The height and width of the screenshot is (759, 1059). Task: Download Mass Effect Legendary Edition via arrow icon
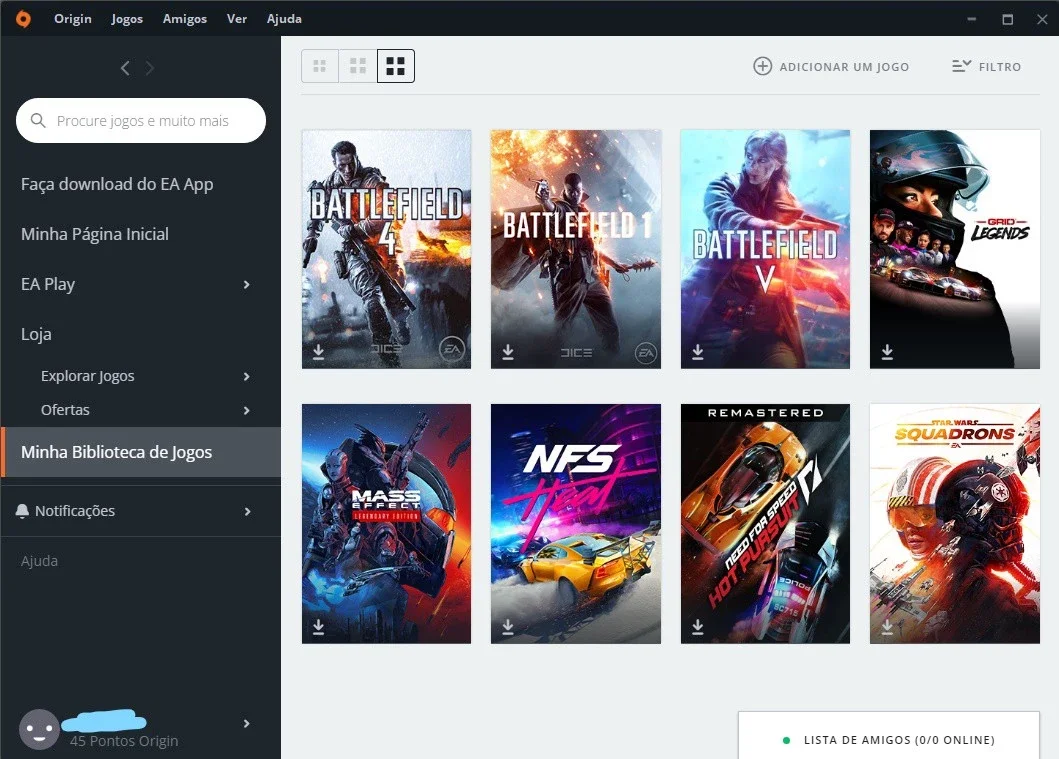click(x=319, y=627)
